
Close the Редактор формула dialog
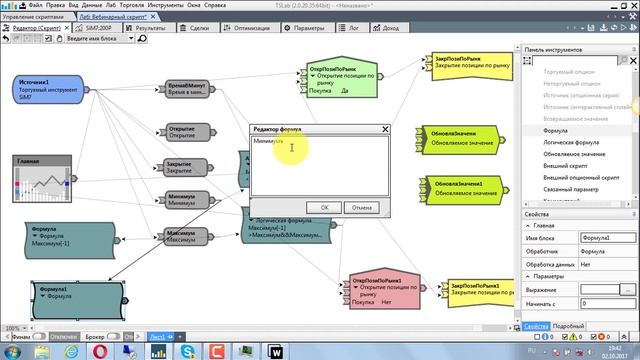[385, 129]
